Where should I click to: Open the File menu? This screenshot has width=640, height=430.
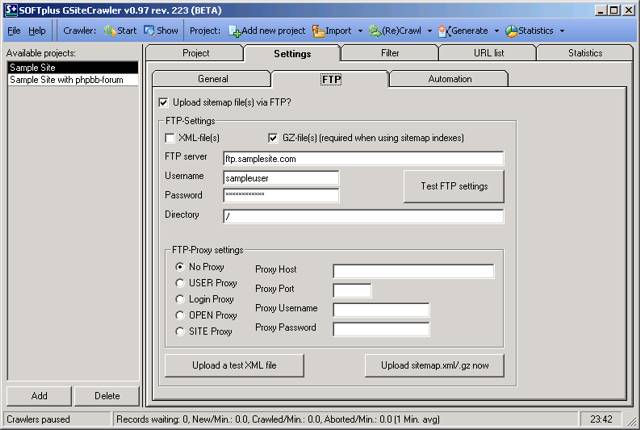[x=14, y=31]
